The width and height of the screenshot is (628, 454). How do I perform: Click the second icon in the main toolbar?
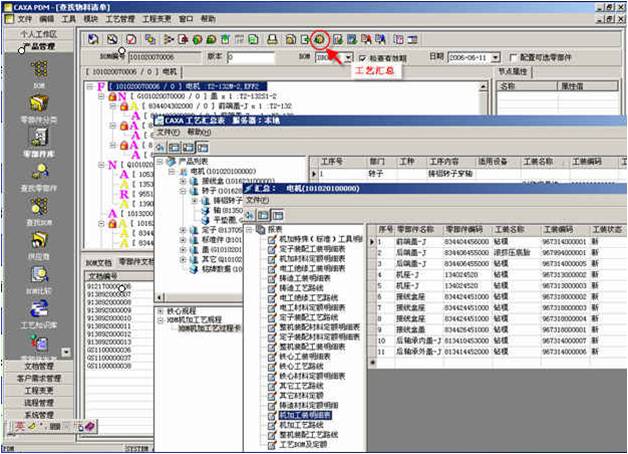point(112,39)
